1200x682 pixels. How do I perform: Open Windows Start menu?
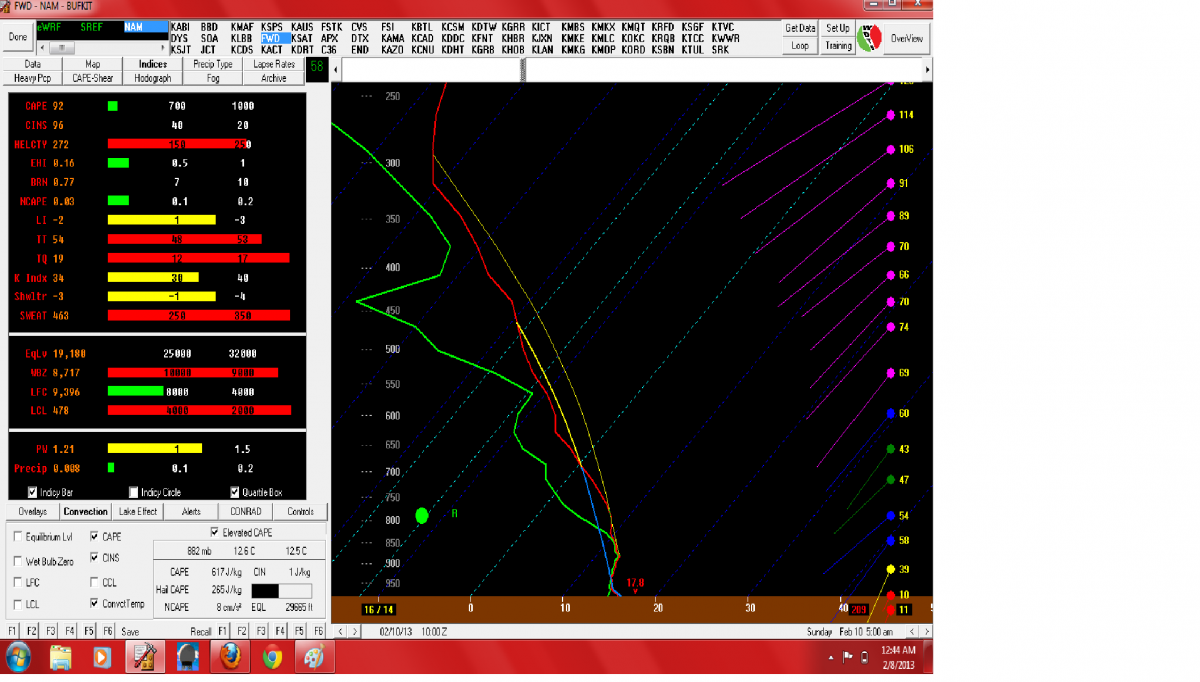[x=18, y=657]
